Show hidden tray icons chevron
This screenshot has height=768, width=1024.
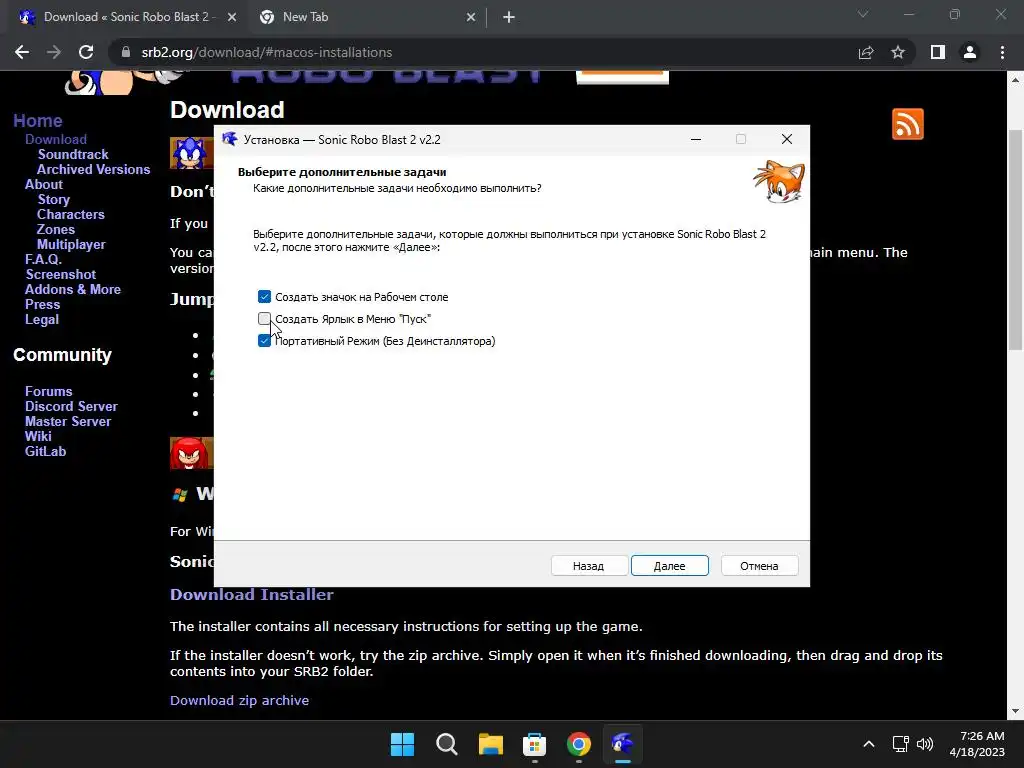click(869, 744)
